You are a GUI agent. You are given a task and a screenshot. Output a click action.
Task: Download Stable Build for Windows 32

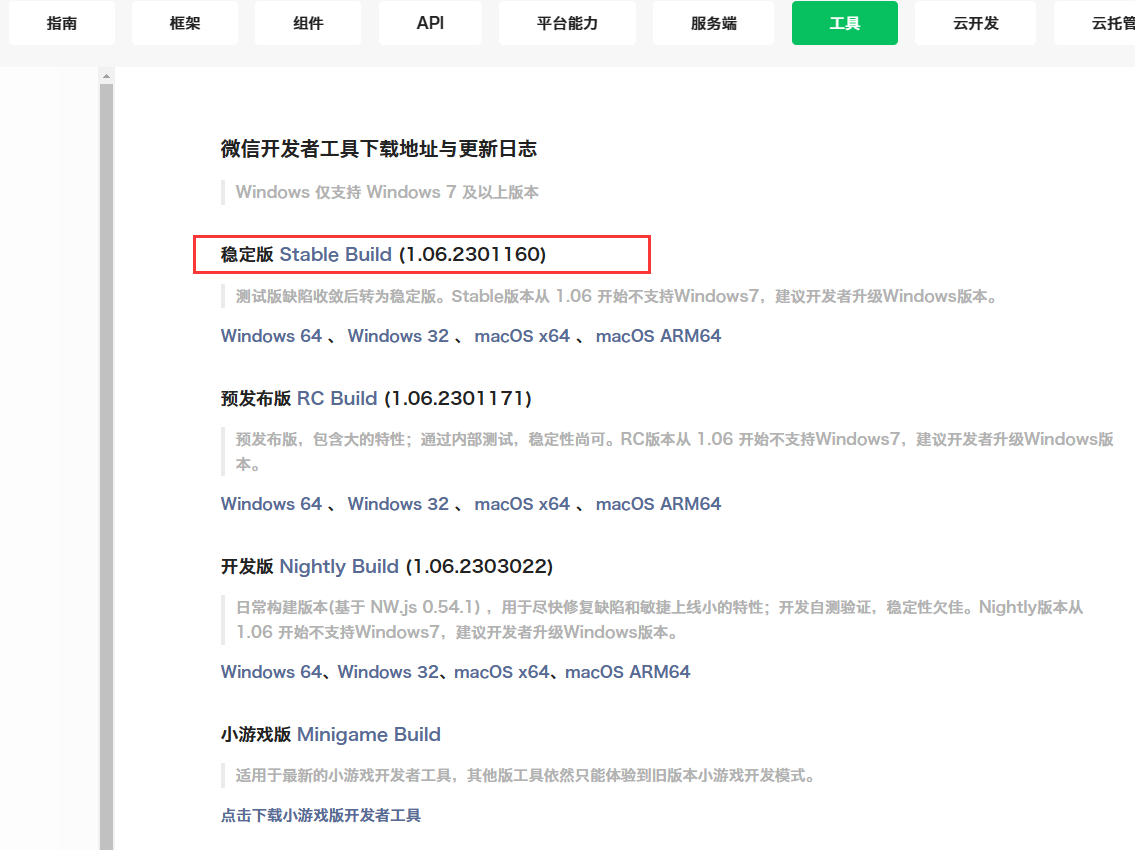[x=398, y=336]
